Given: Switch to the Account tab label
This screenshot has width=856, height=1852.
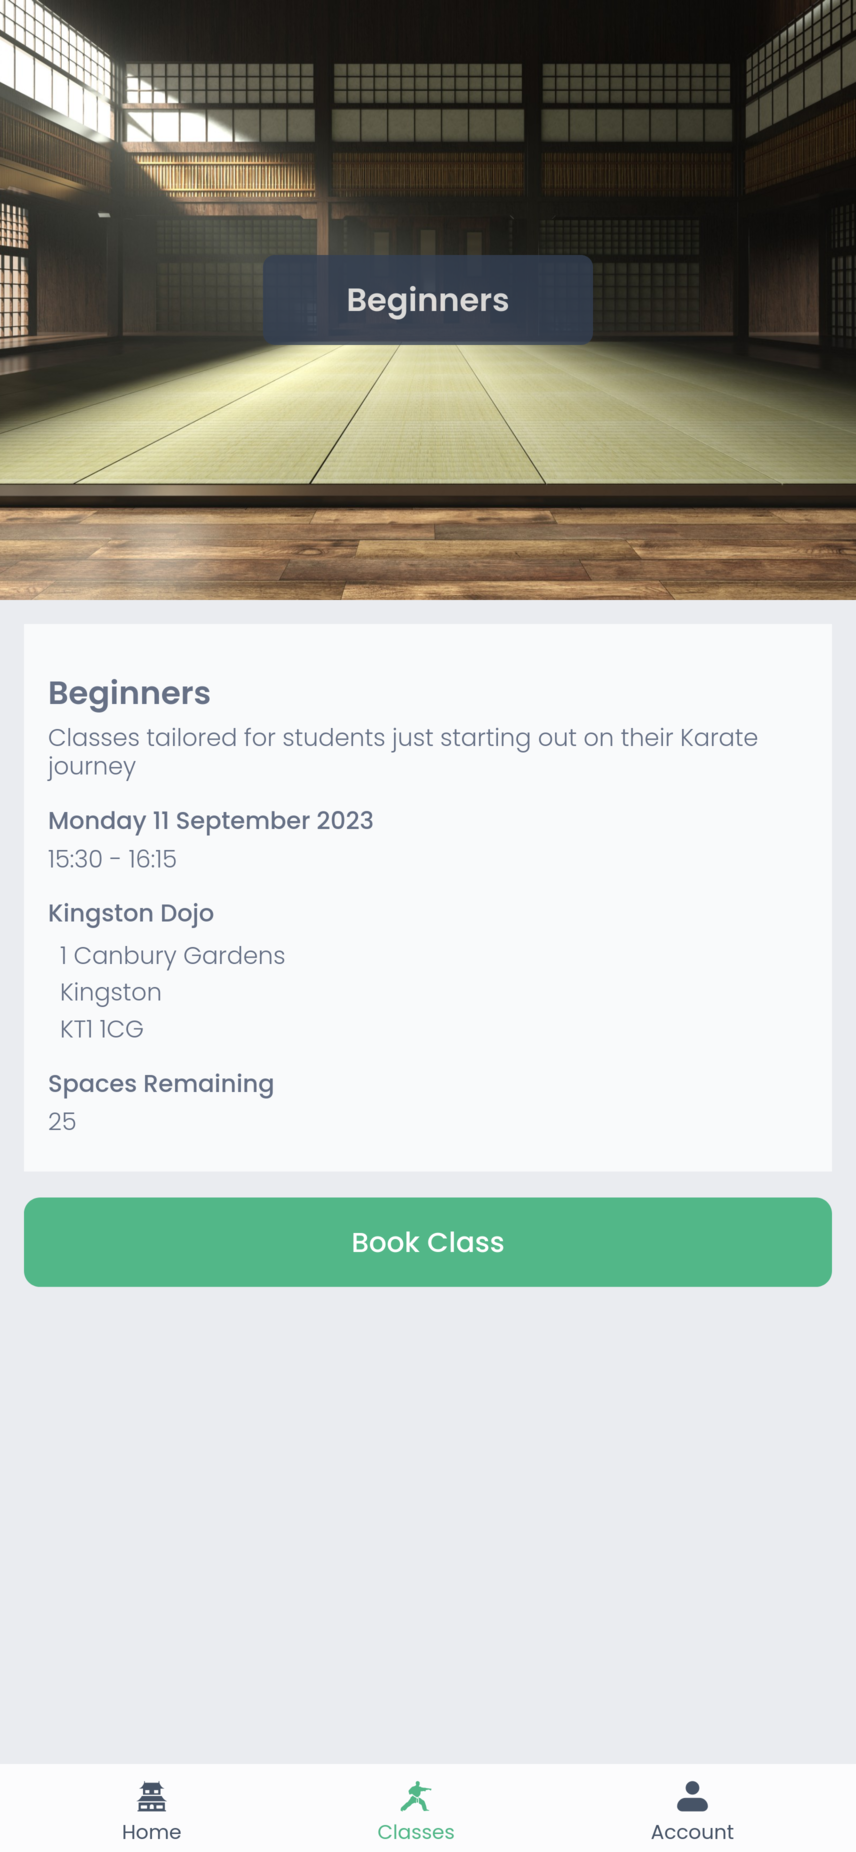Looking at the screenshot, I should 692,1832.
